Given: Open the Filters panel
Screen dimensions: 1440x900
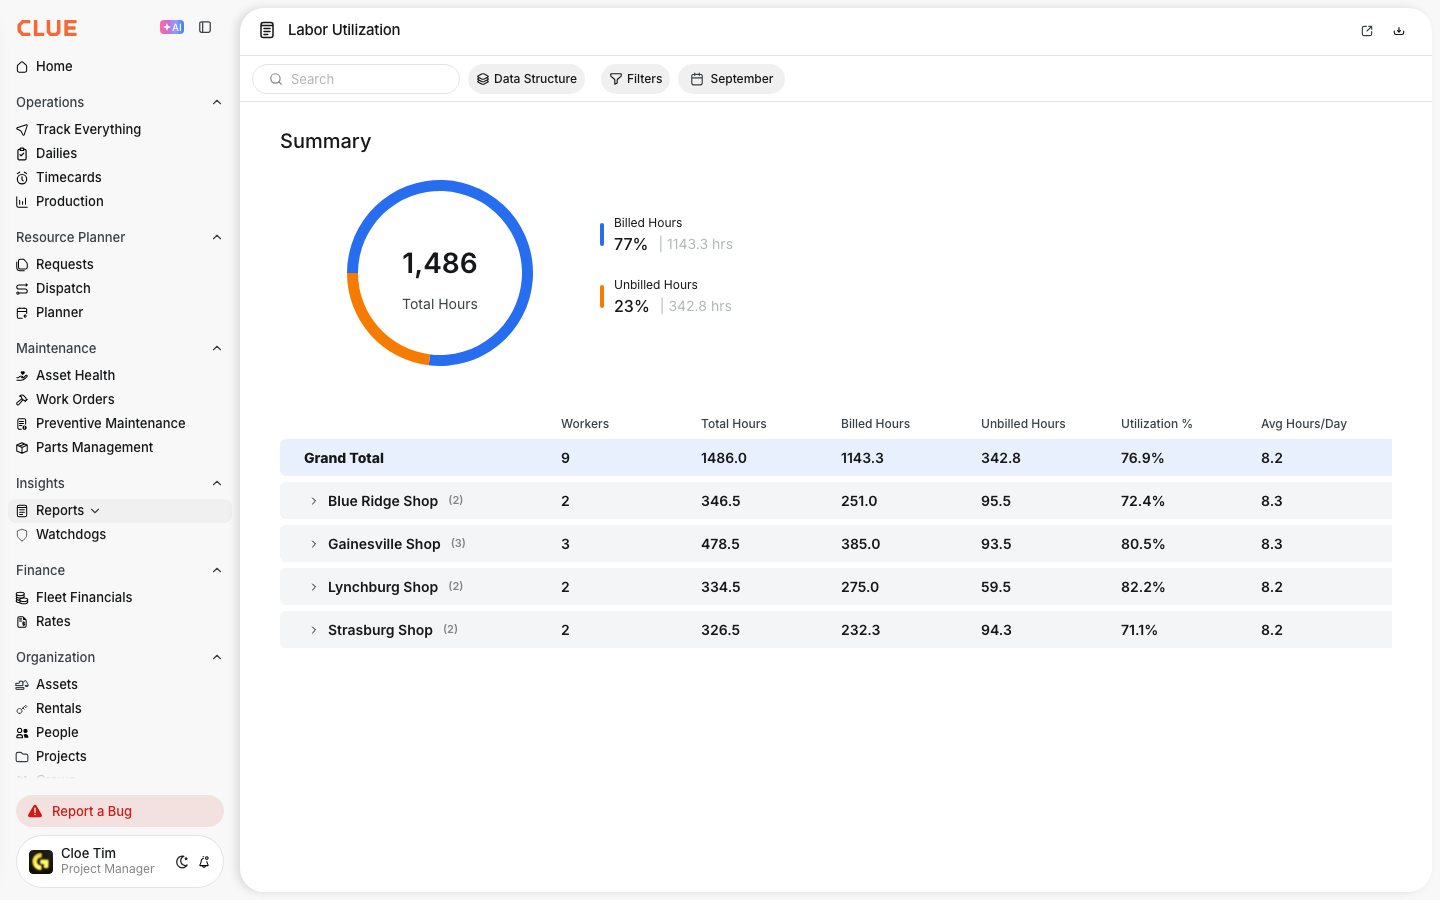Looking at the screenshot, I should click(635, 79).
